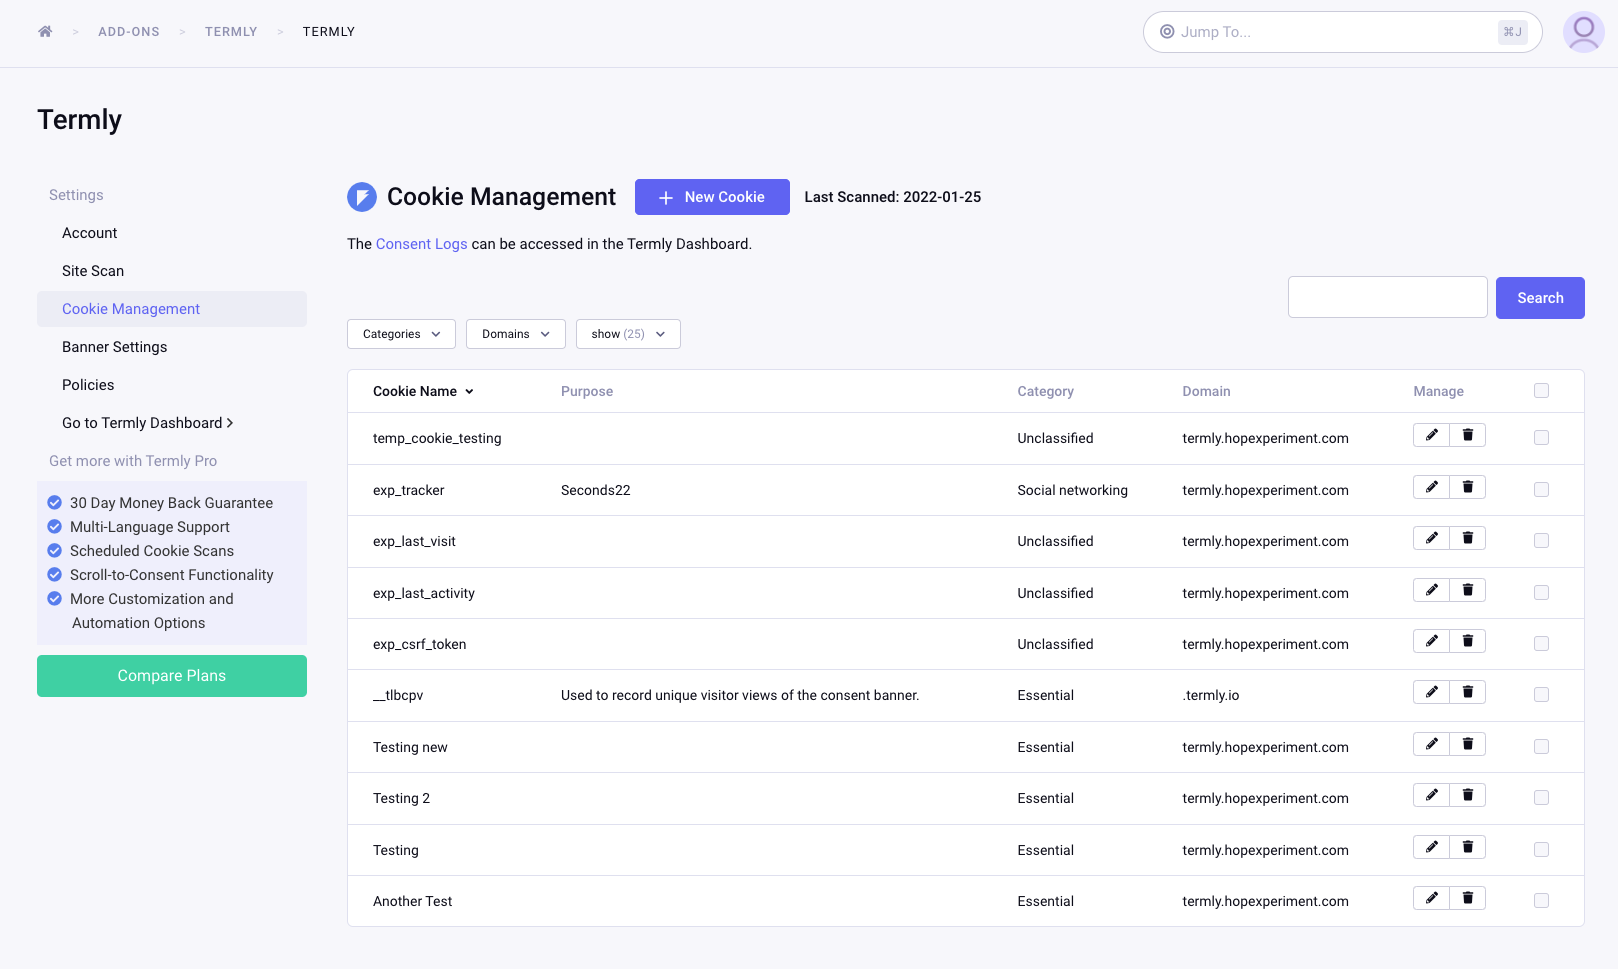This screenshot has width=1618, height=969.
Task: Delete the exp_tracker cookie
Action: [1468, 487]
